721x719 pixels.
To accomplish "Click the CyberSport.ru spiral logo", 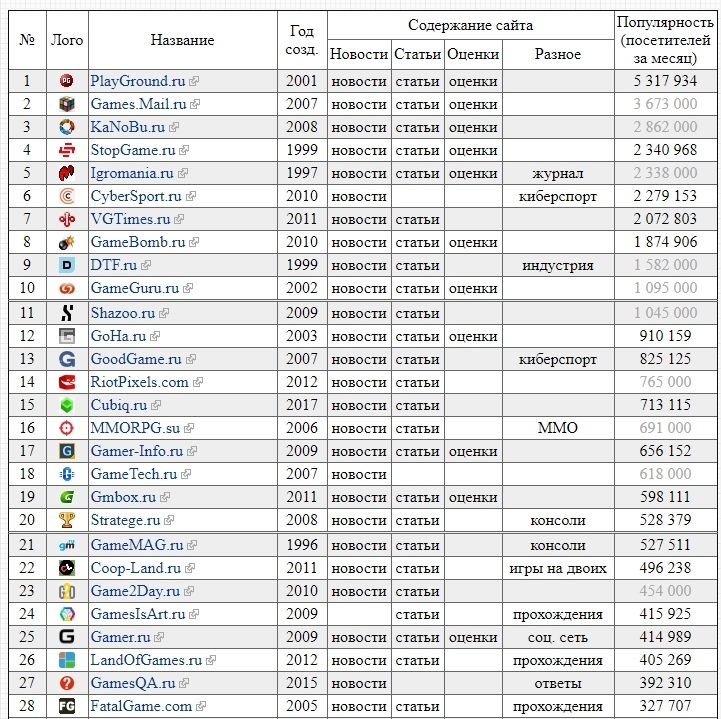I will point(67,196).
